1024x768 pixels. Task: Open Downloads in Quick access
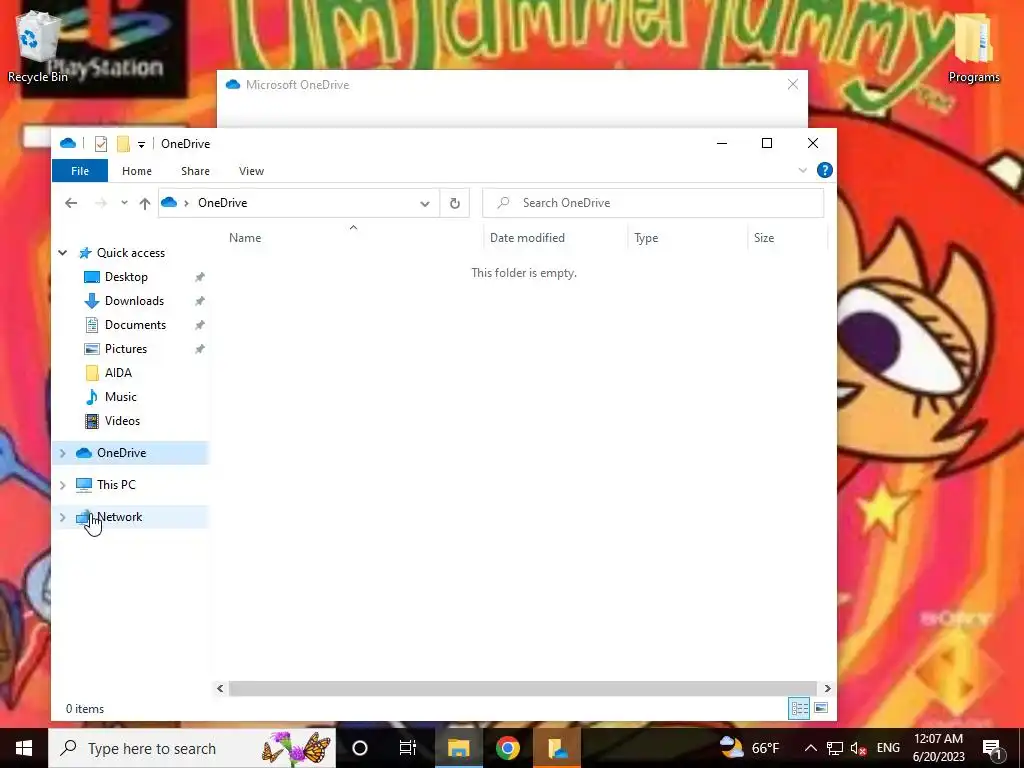point(135,301)
